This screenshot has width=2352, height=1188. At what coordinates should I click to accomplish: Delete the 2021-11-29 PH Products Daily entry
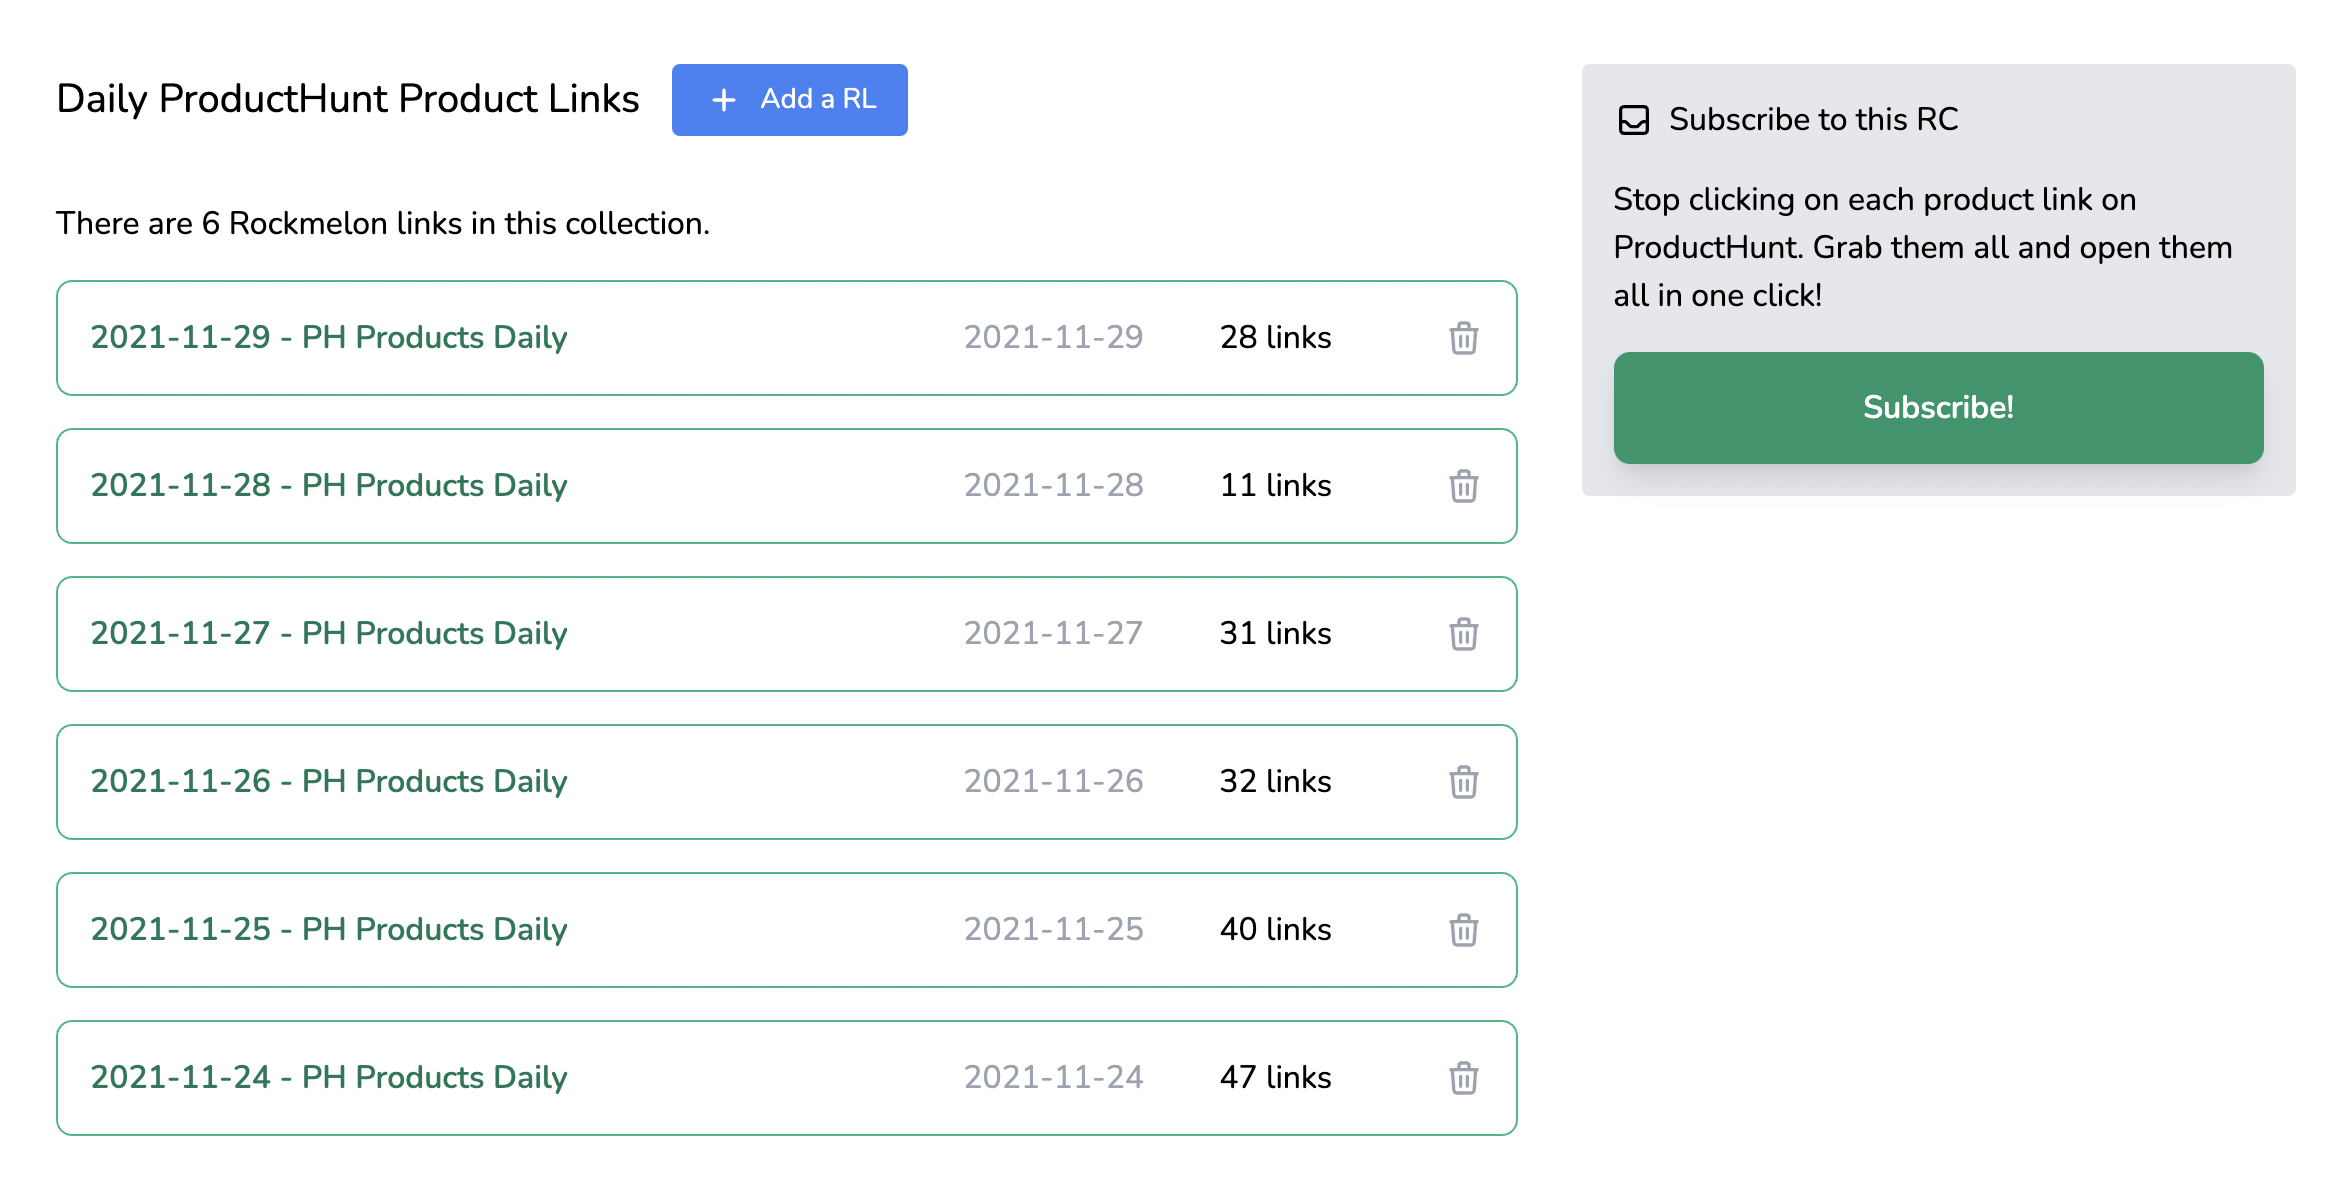click(1463, 338)
